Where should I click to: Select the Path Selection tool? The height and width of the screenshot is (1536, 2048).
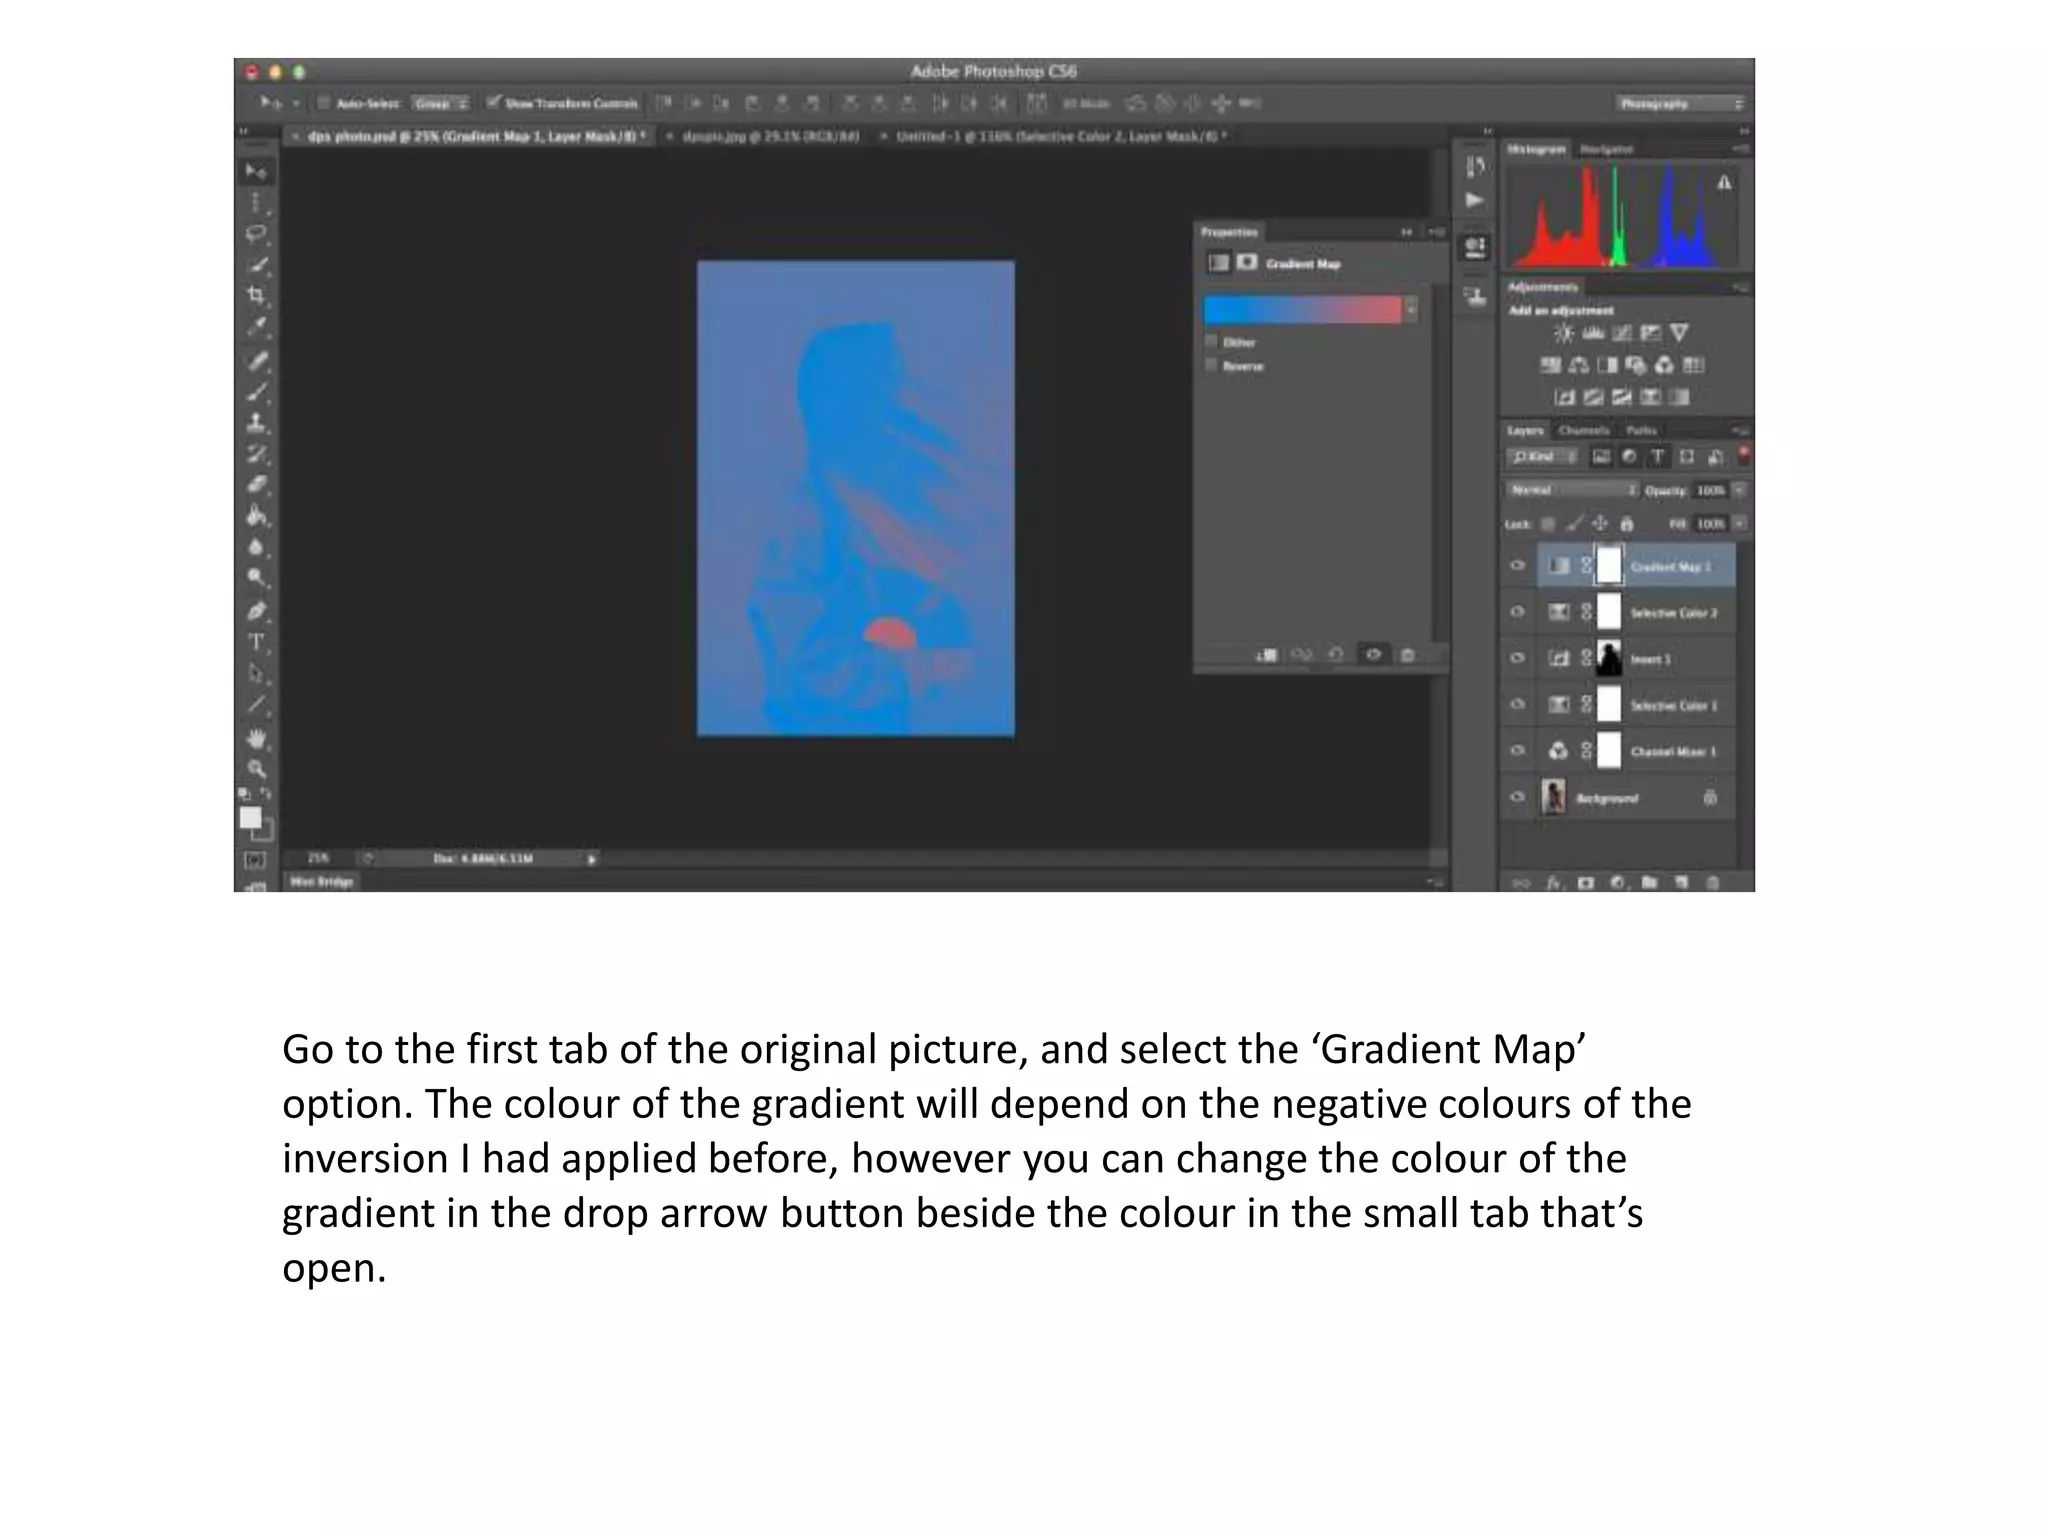(256, 672)
